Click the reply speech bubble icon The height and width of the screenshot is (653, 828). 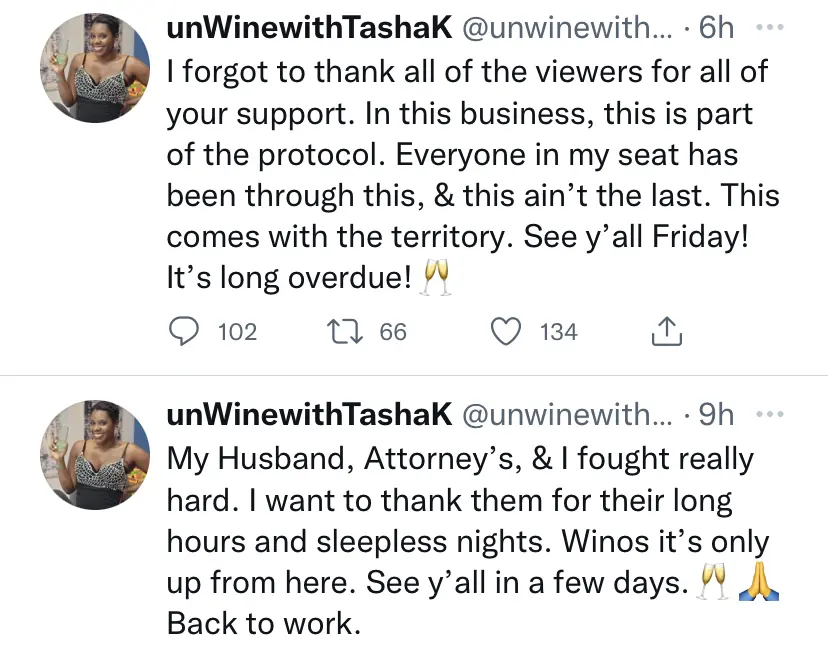click(x=183, y=331)
